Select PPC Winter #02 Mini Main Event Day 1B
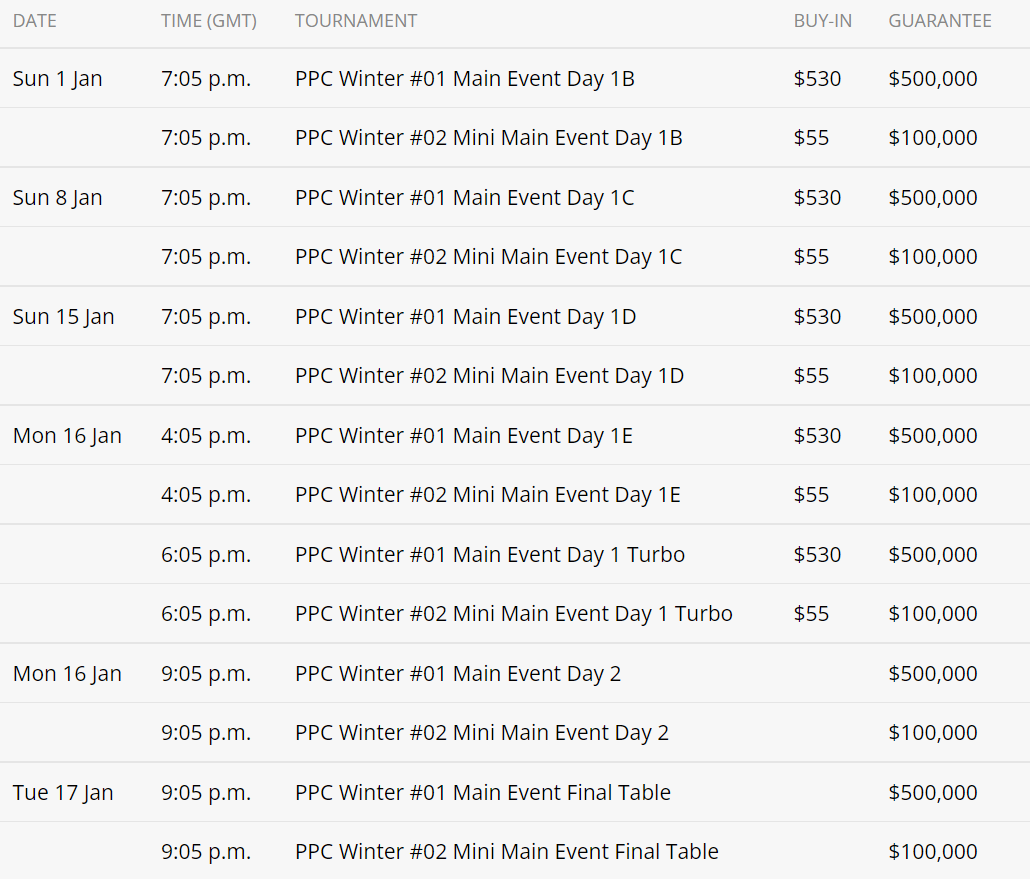Image resolution: width=1030 pixels, height=879 pixels. [x=489, y=138]
